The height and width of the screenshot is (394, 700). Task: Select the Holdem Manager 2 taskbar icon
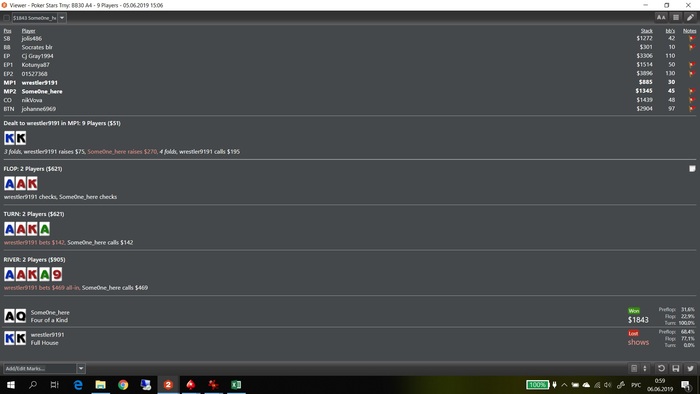pyautogui.click(x=168, y=385)
